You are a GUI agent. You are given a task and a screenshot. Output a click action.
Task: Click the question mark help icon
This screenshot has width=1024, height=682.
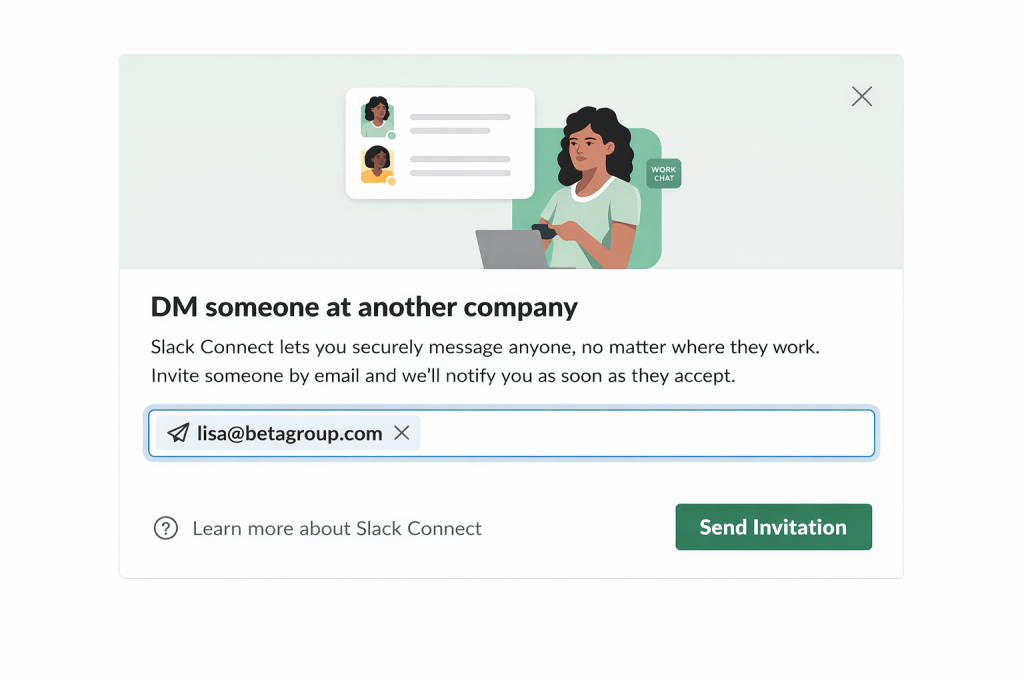[165, 528]
